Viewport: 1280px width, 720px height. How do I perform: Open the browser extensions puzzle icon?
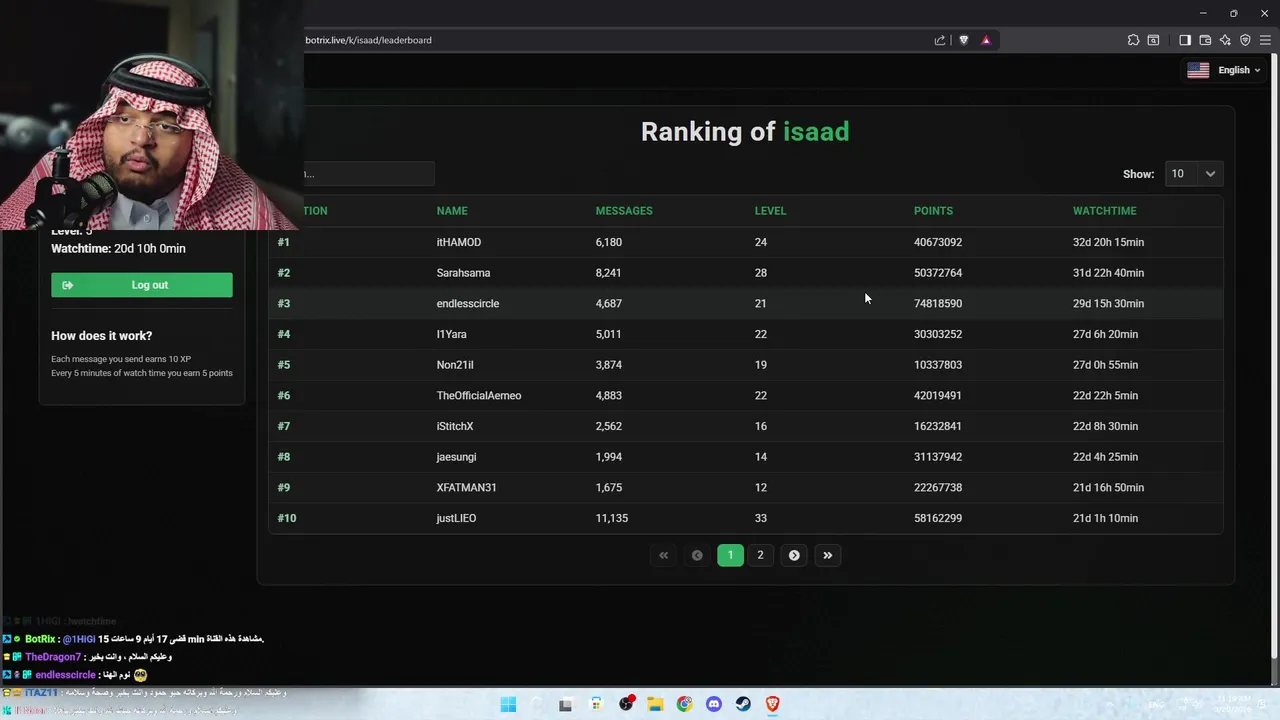click(1133, 40)
